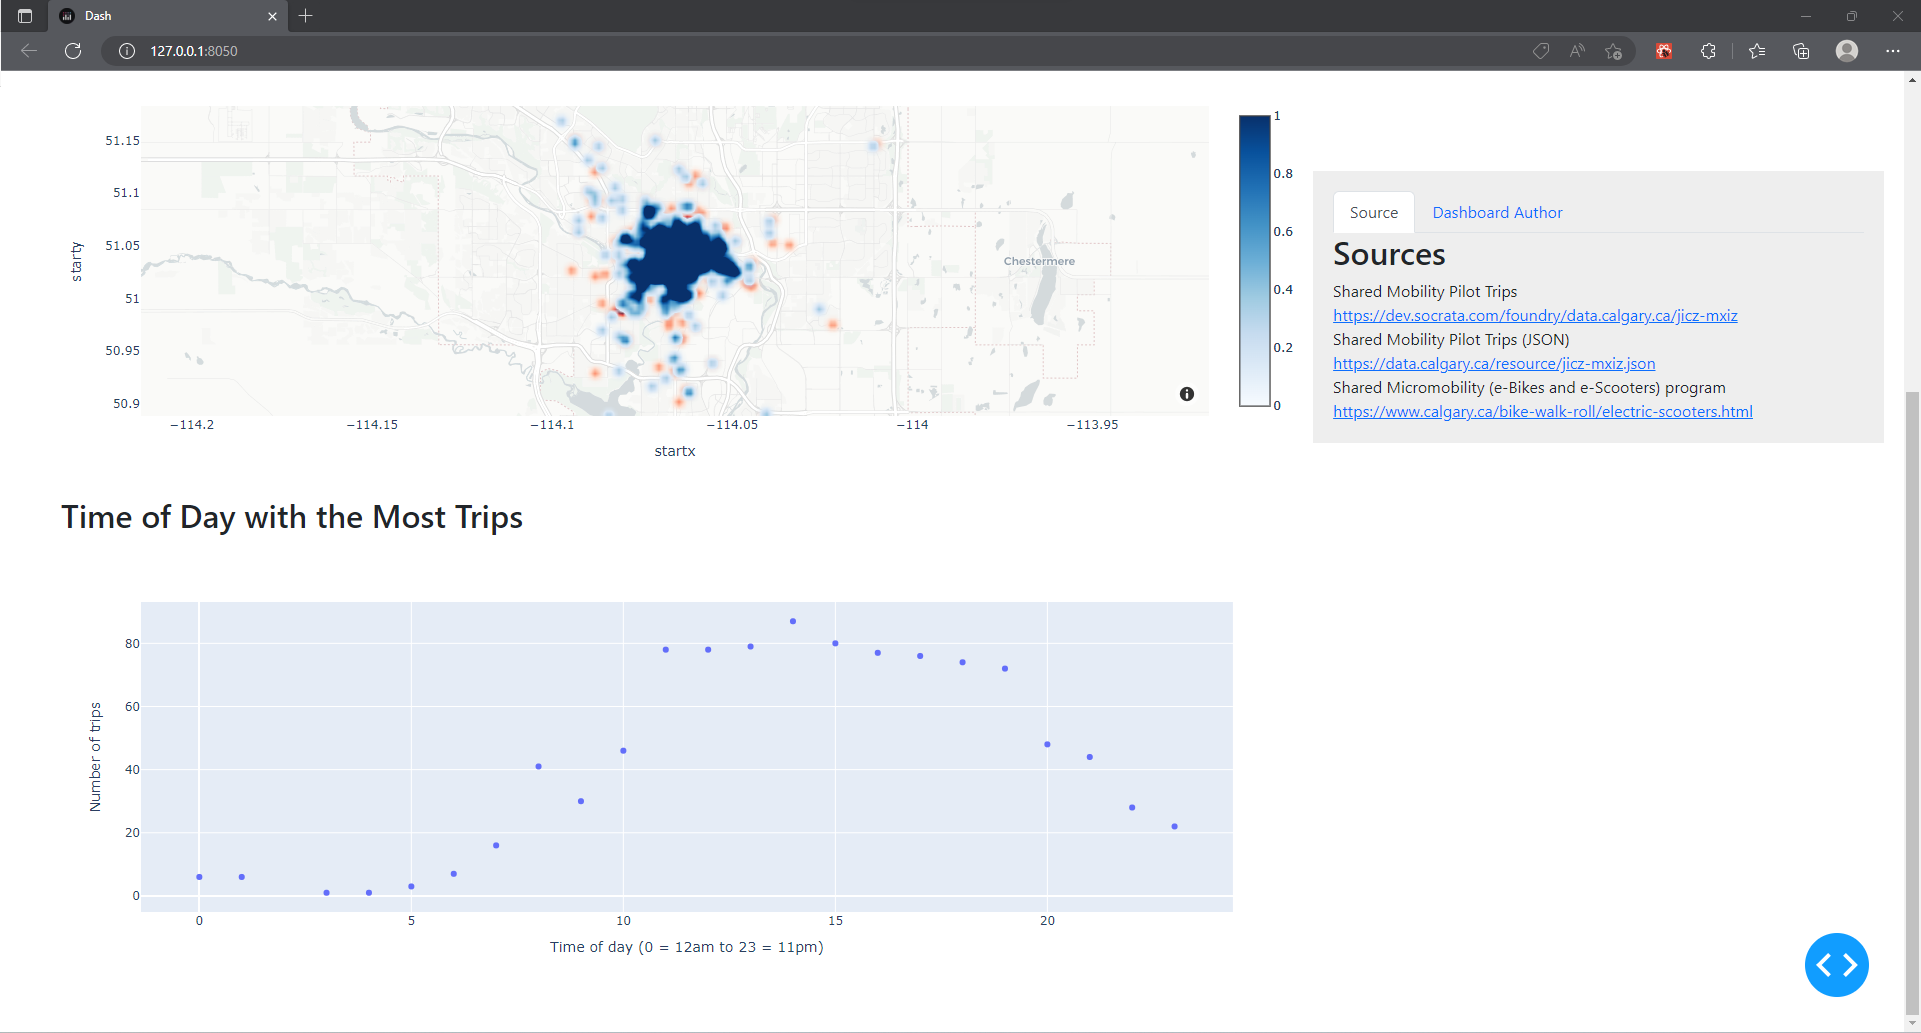The image size is (1921, 1033).
Task: Click the blue carousel navigation arrows button
Action: pos(1836,964)
